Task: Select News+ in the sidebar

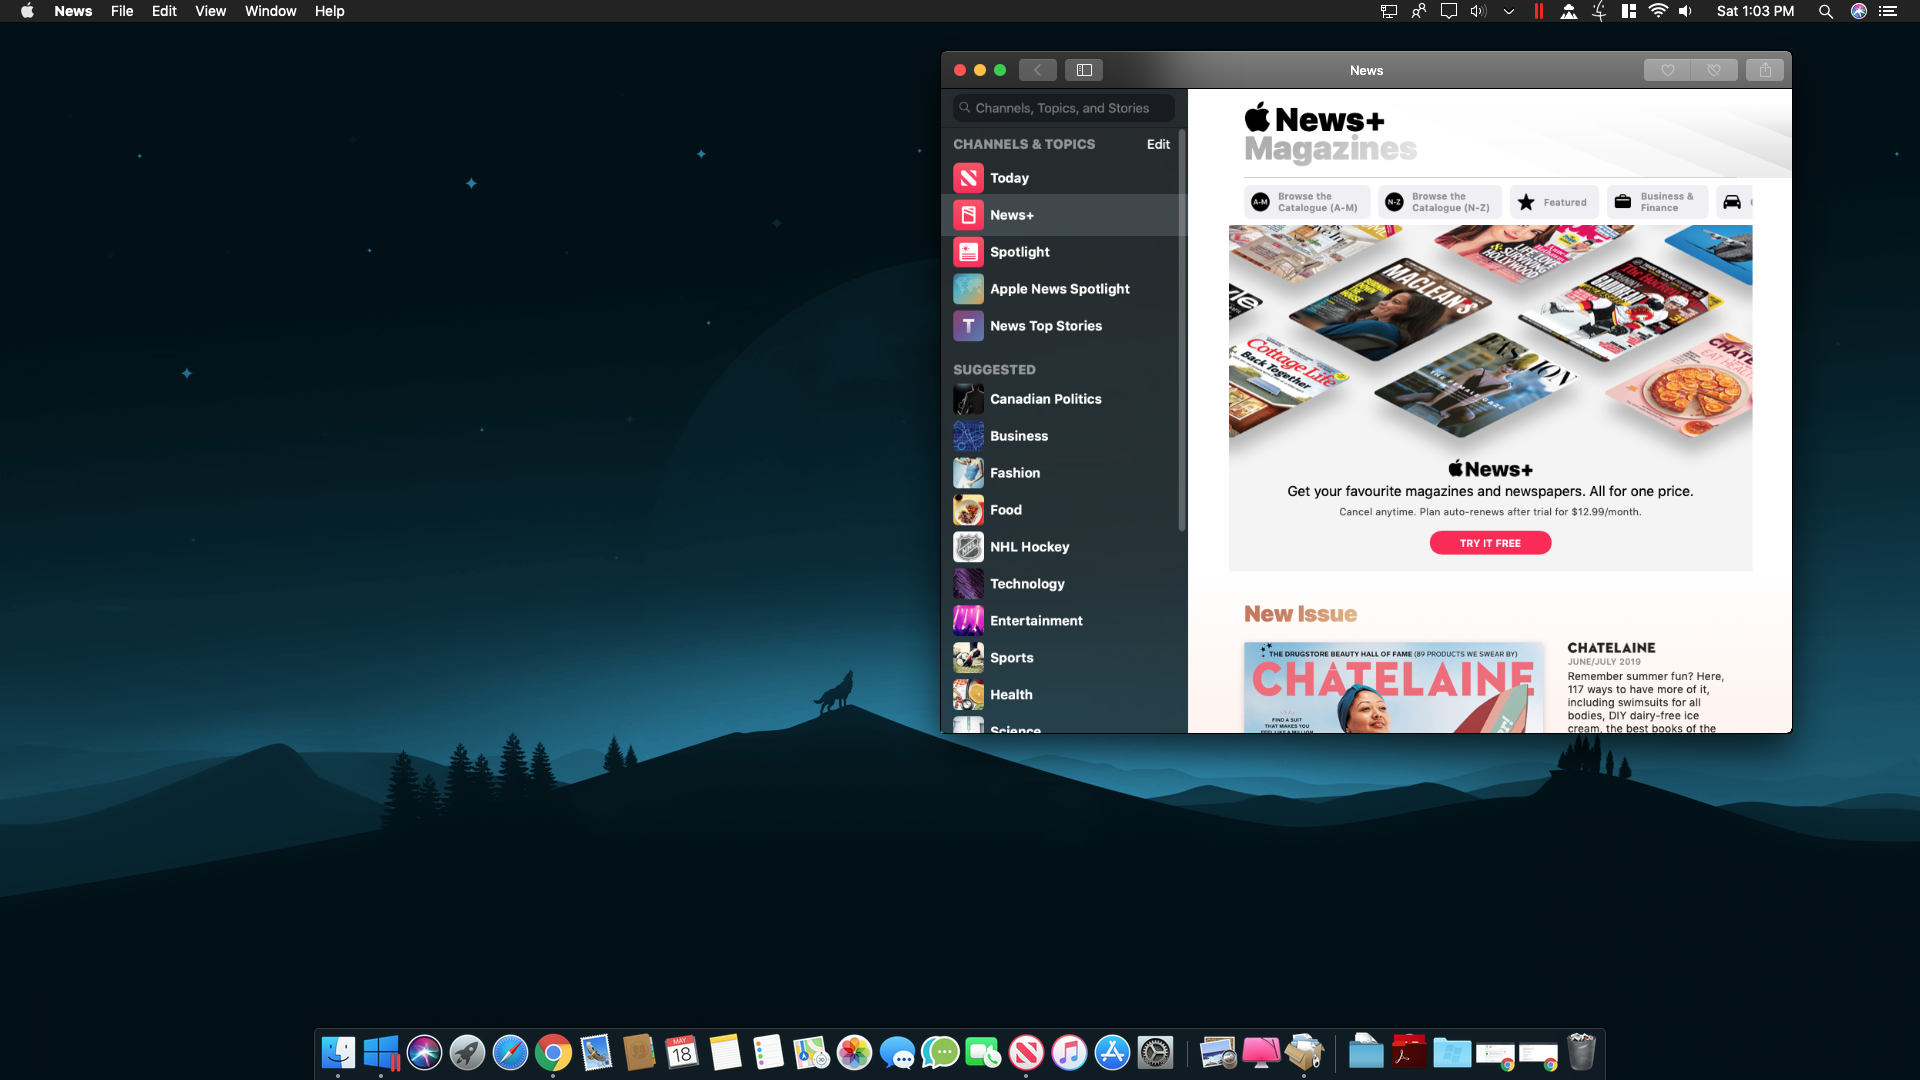Action: pos(1064,215)
